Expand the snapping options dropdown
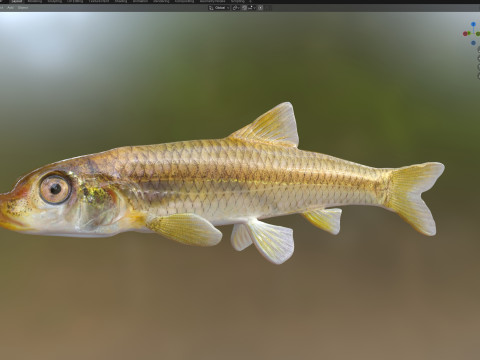480x360 pixels. [x=252, y=8]
